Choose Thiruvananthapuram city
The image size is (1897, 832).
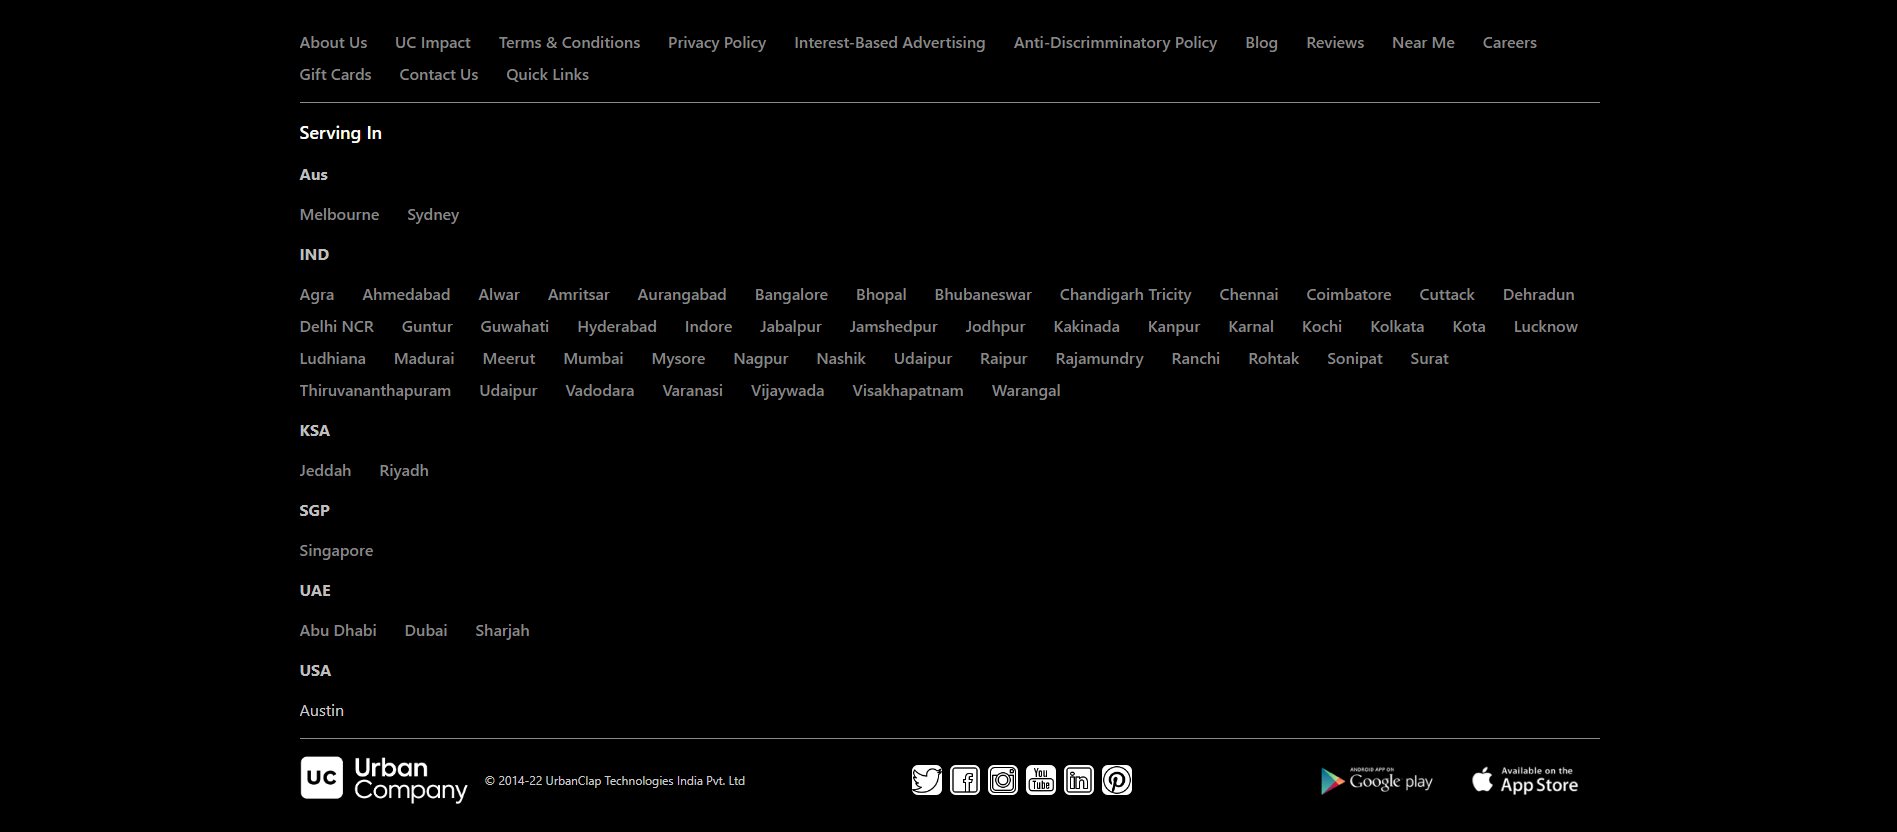coord(375,391)
